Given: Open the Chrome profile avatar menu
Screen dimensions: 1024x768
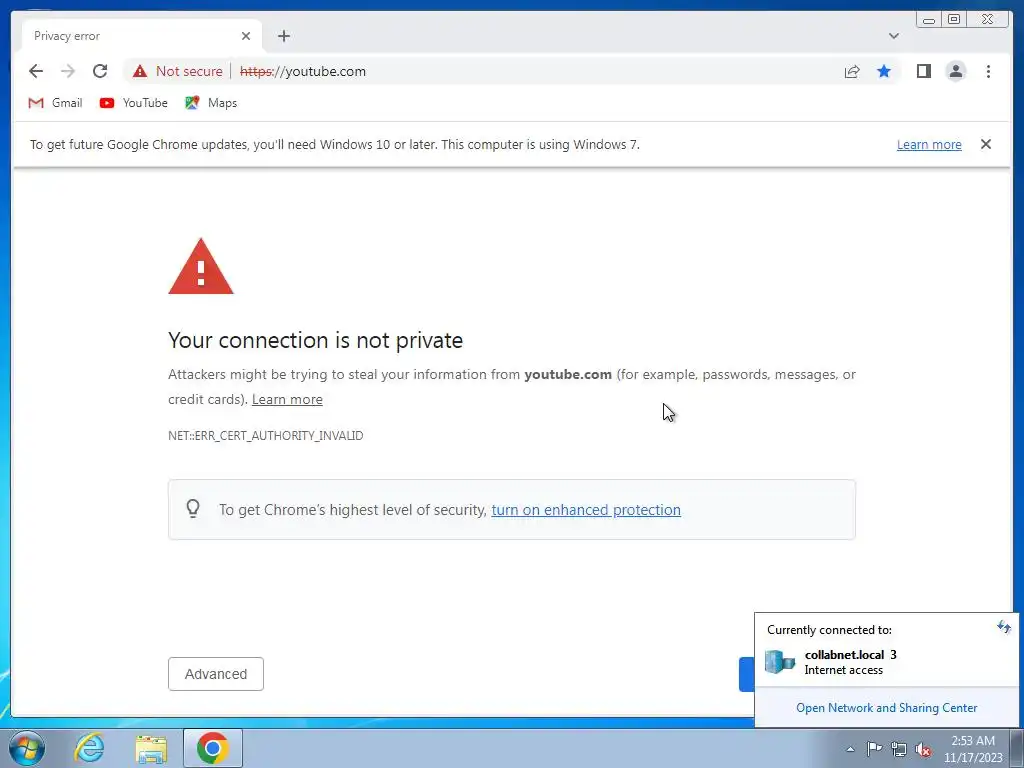Looking at the screenshot, I should [955, 71].
